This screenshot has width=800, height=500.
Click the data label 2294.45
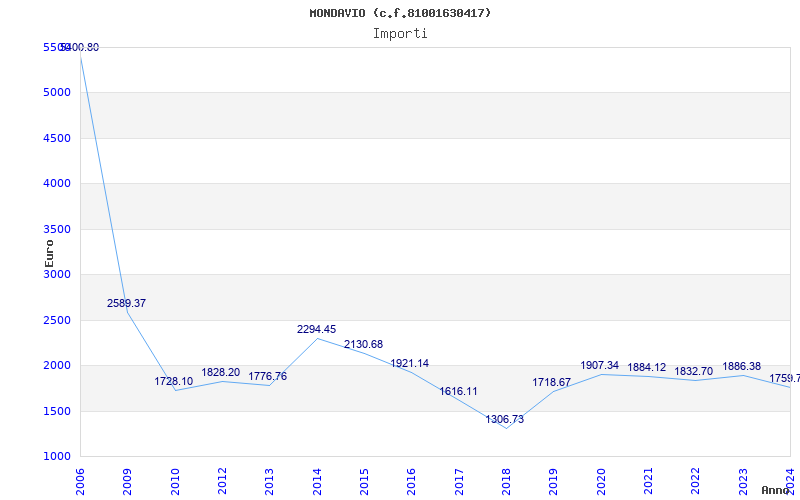point(316,330)
